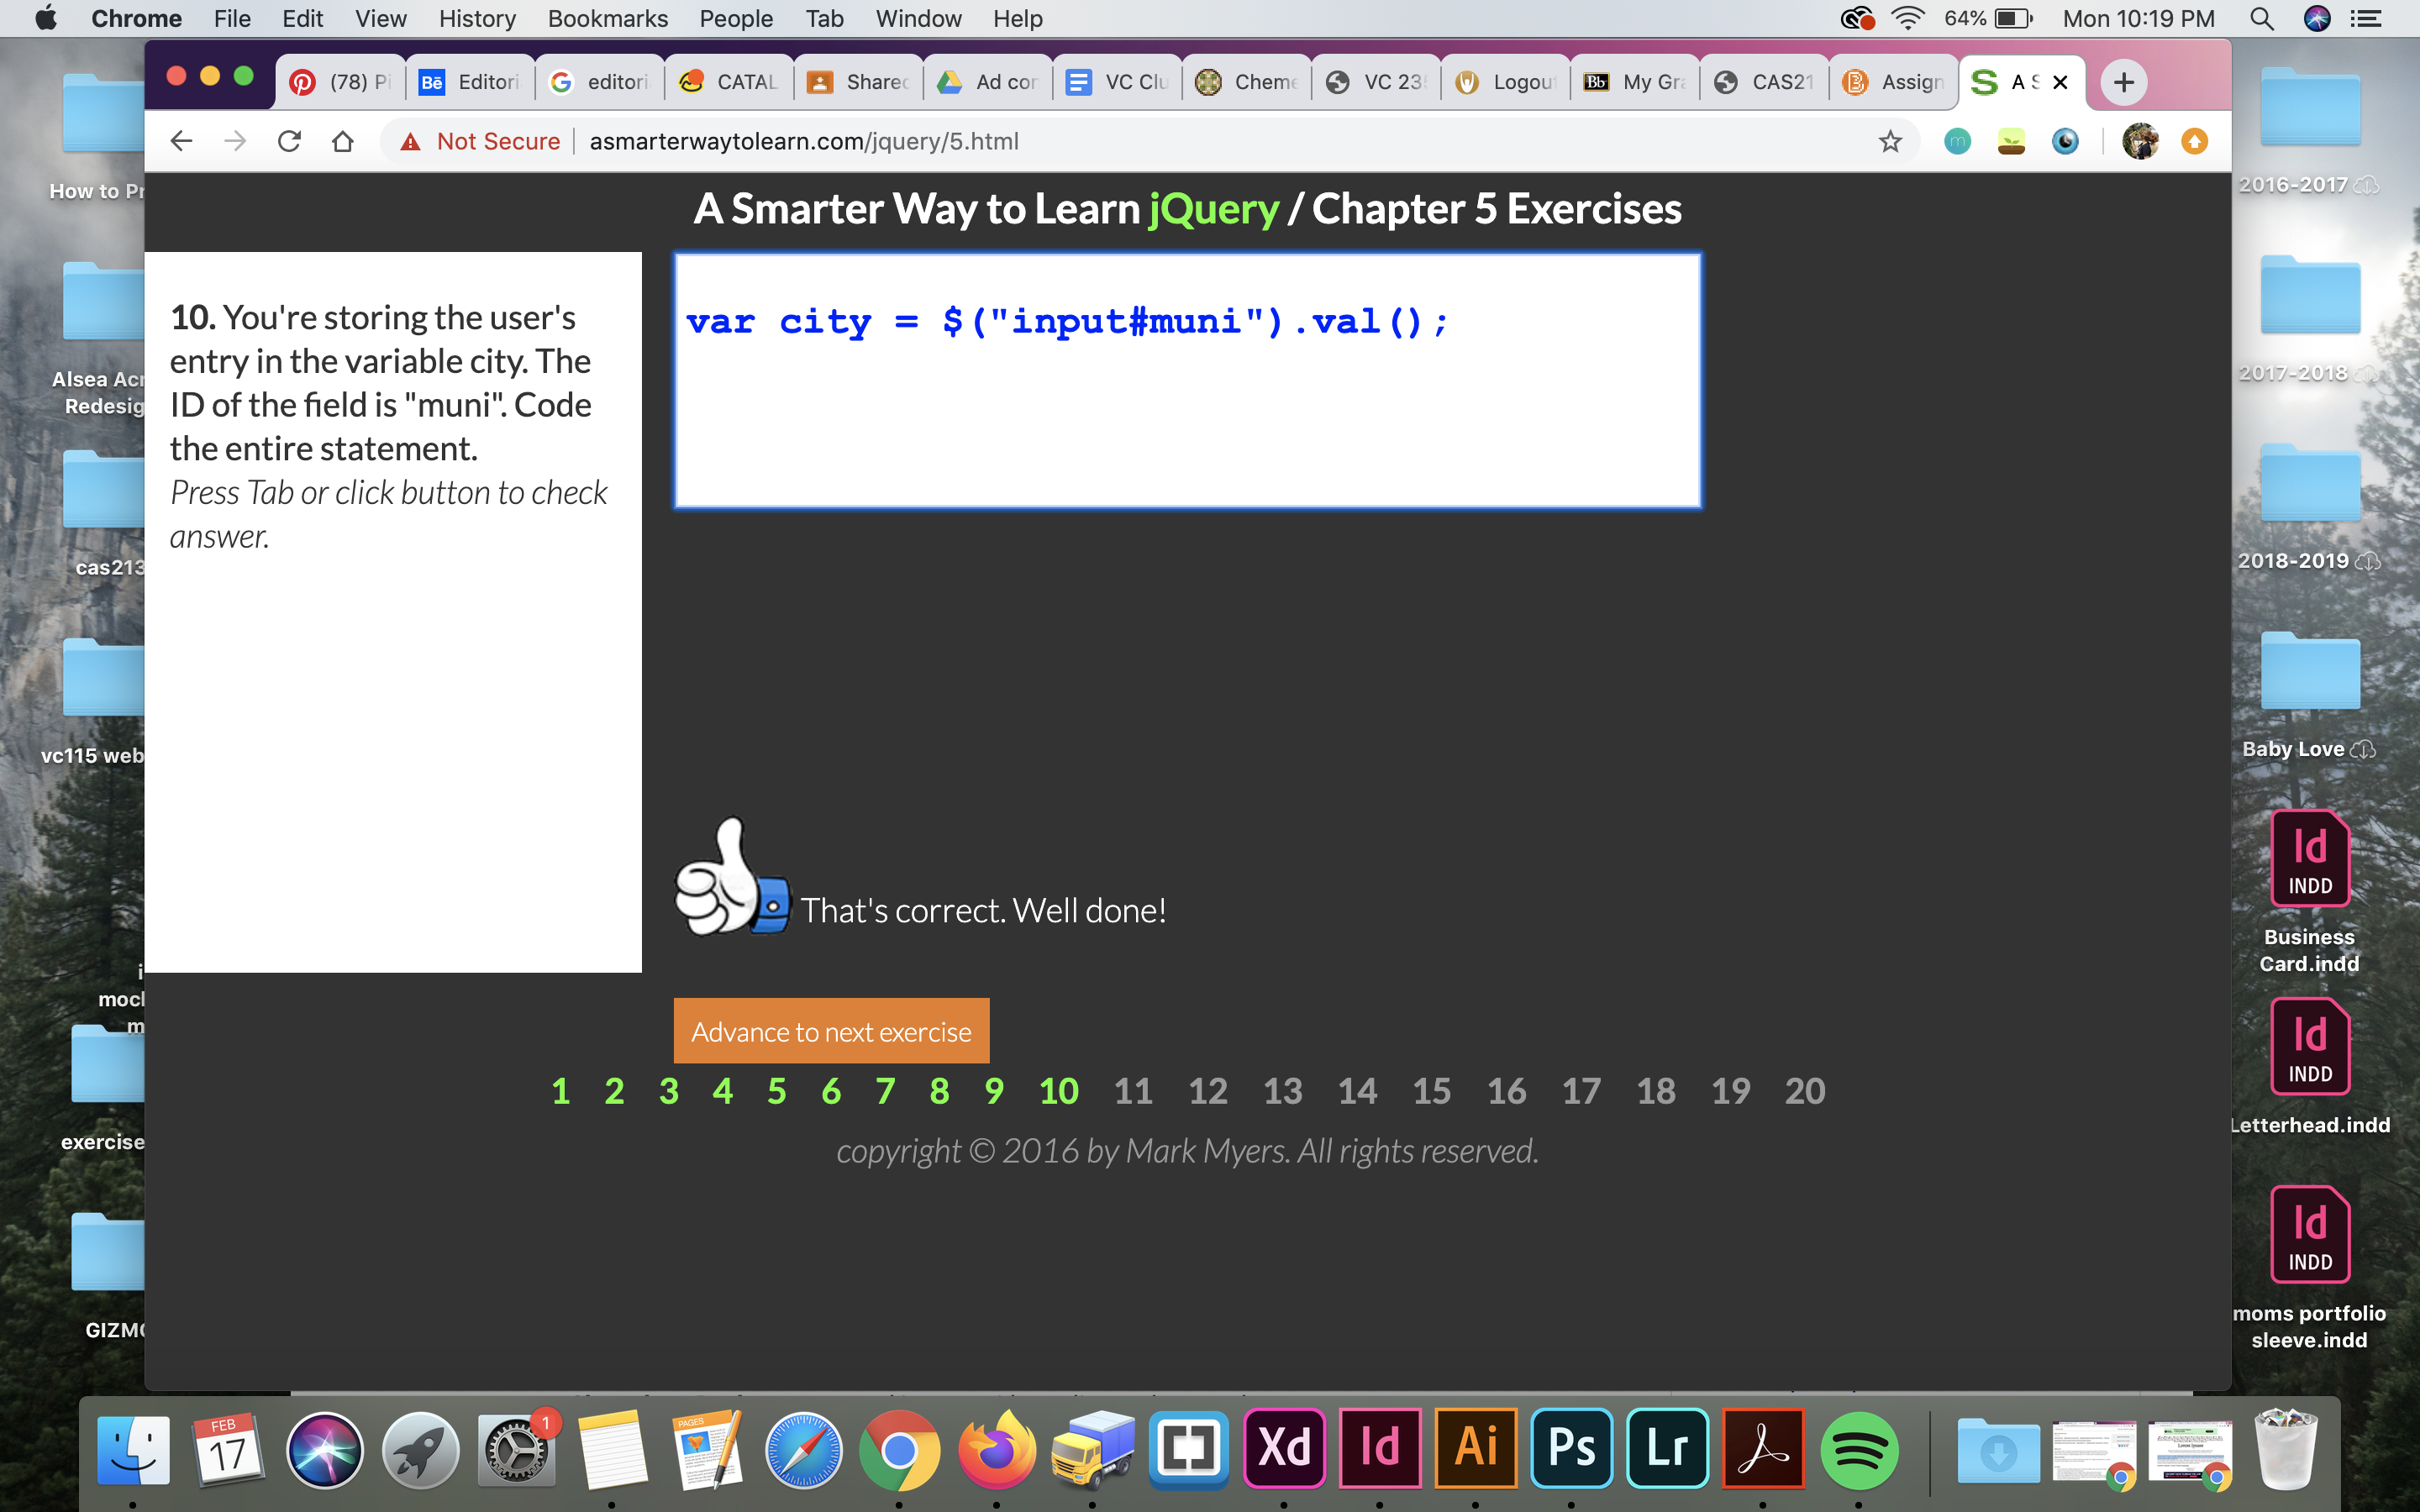Click the bookmark star icon
Screen dimensions: 2420x1512
(x=1889, y=141)
